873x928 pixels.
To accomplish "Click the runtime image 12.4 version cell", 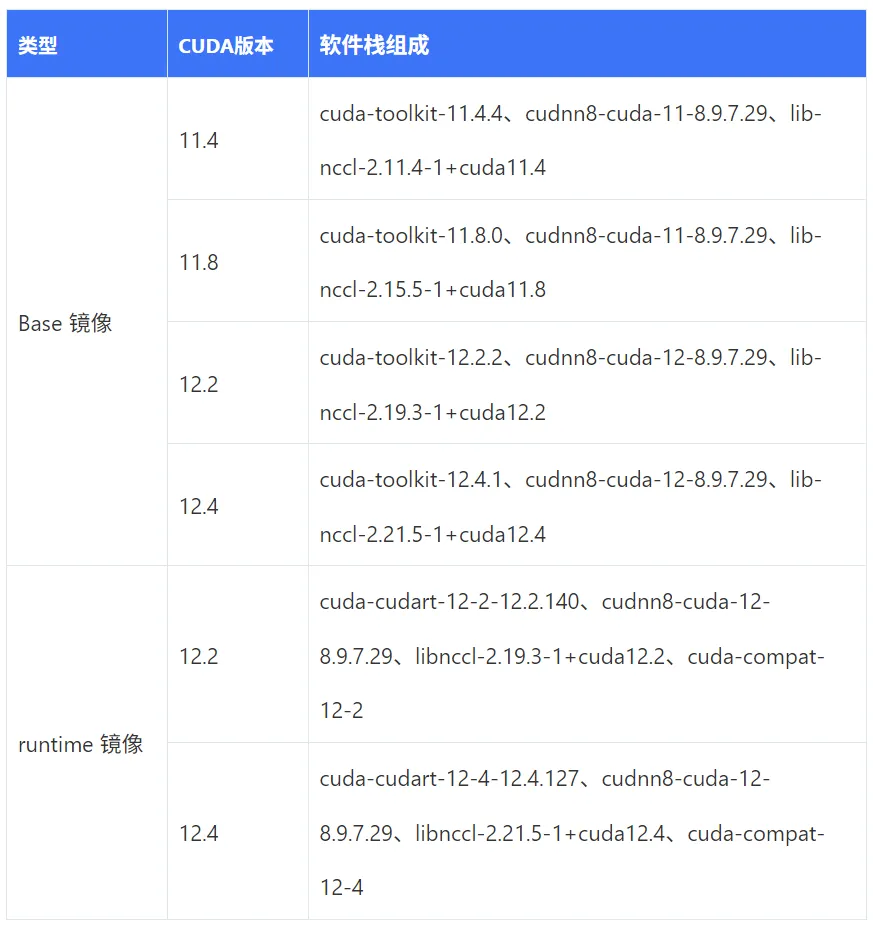I will [x=238, y=832].
